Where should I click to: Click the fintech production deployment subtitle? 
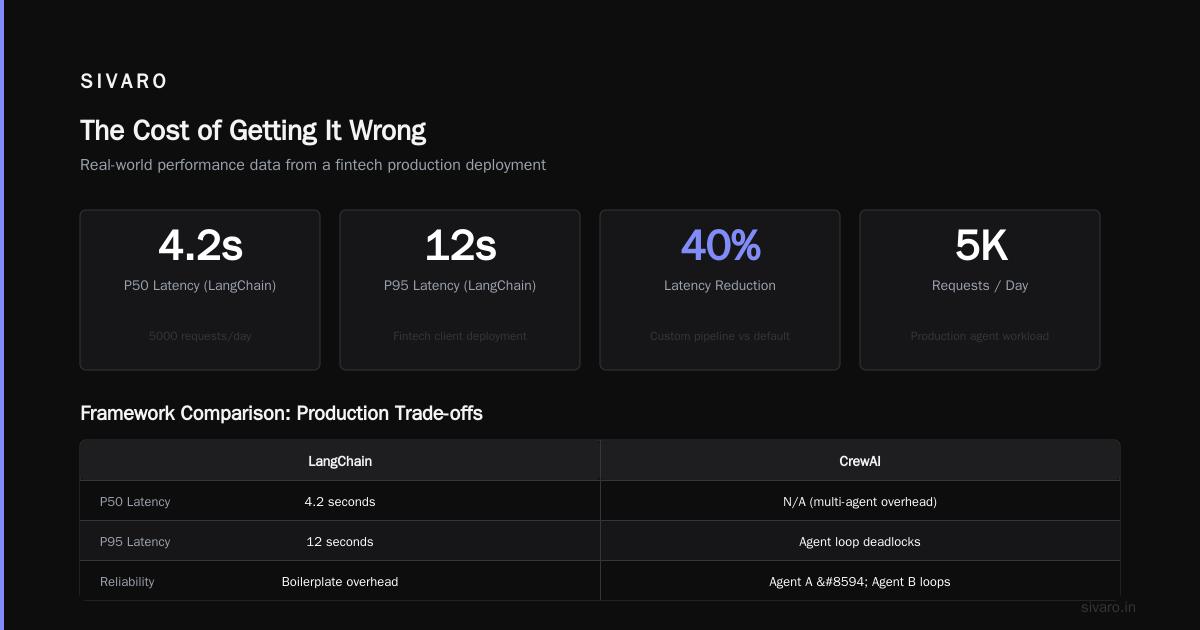[313, 165]
